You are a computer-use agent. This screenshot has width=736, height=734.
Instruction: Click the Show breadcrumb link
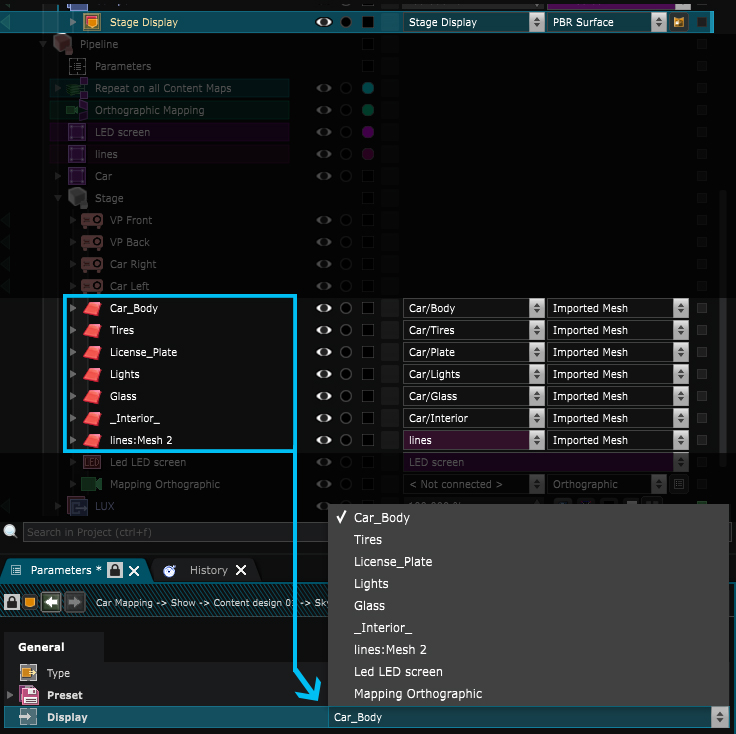[183, 603]
